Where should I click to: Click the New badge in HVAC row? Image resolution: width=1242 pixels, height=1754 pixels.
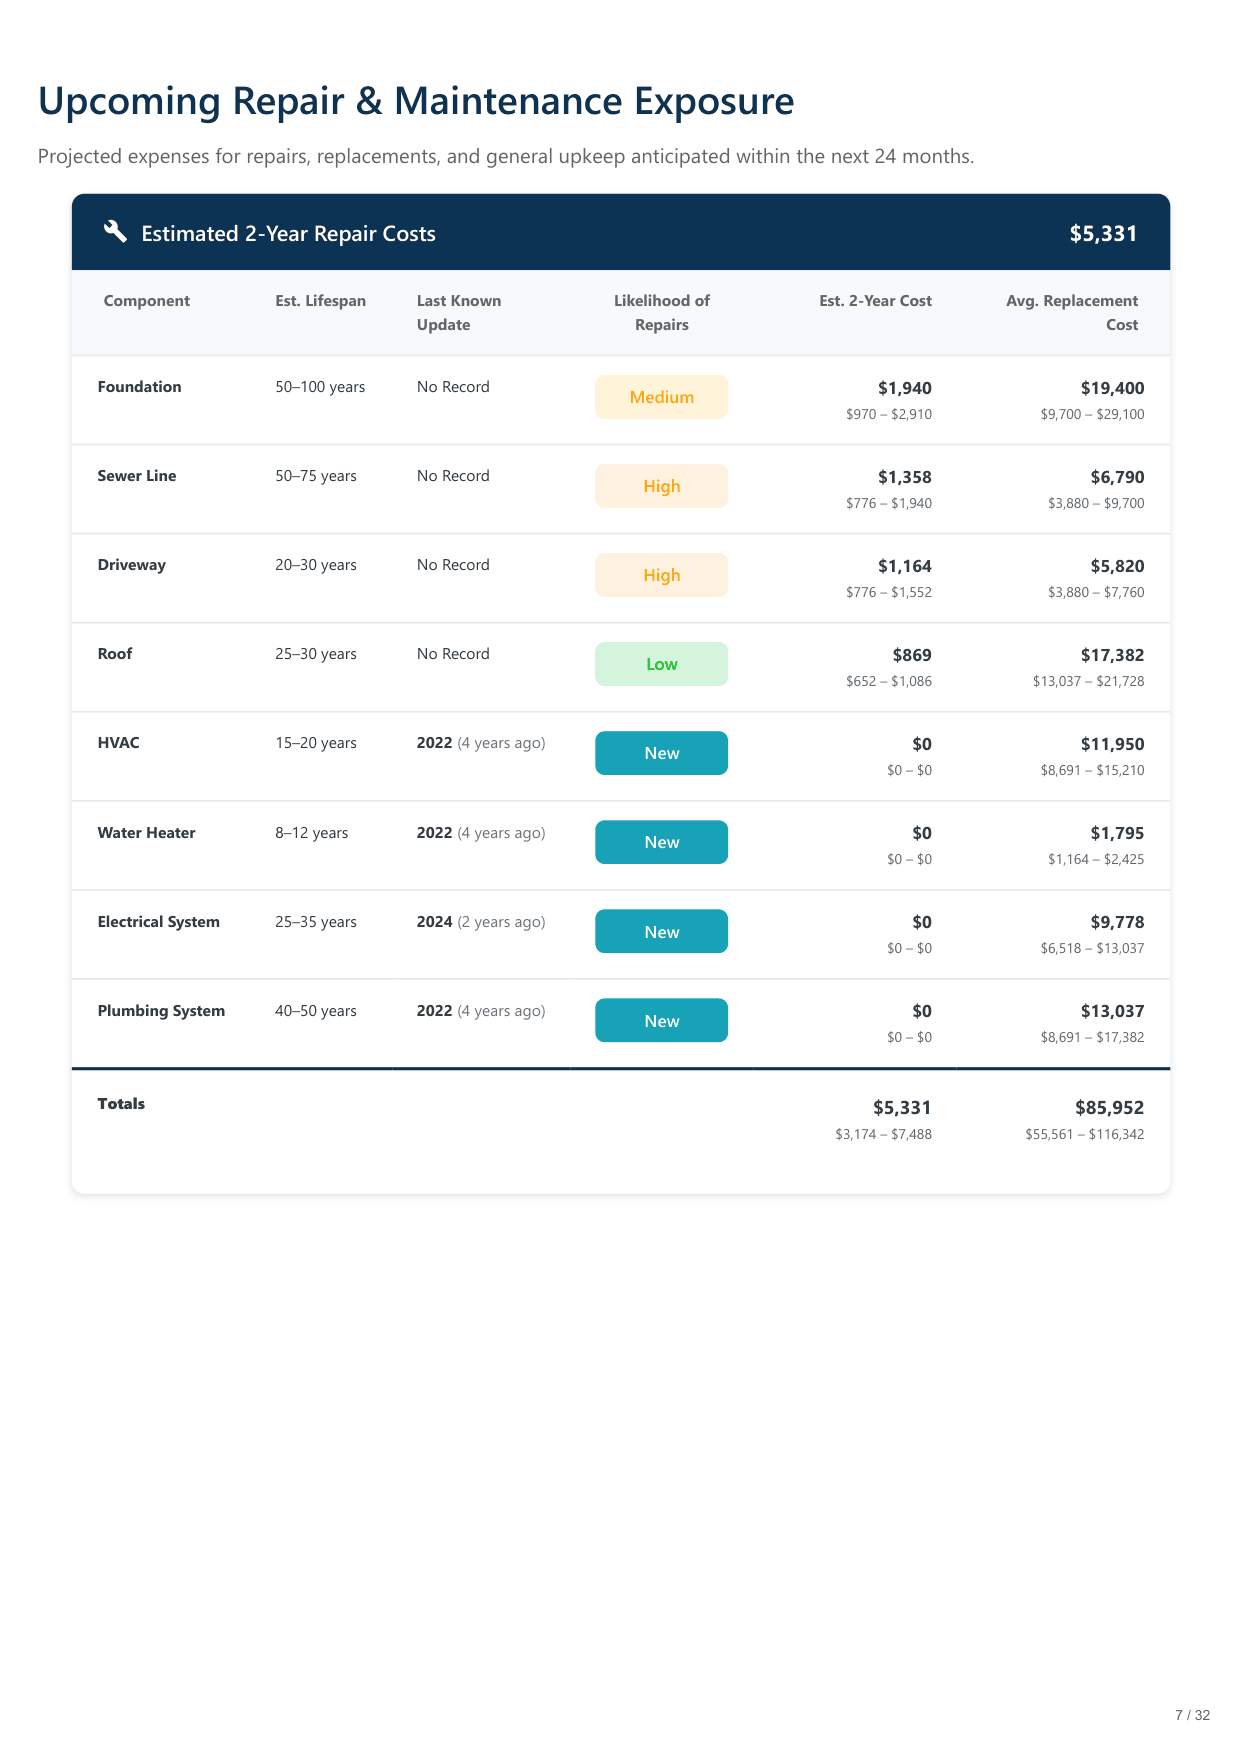click(x=661, y=753)
